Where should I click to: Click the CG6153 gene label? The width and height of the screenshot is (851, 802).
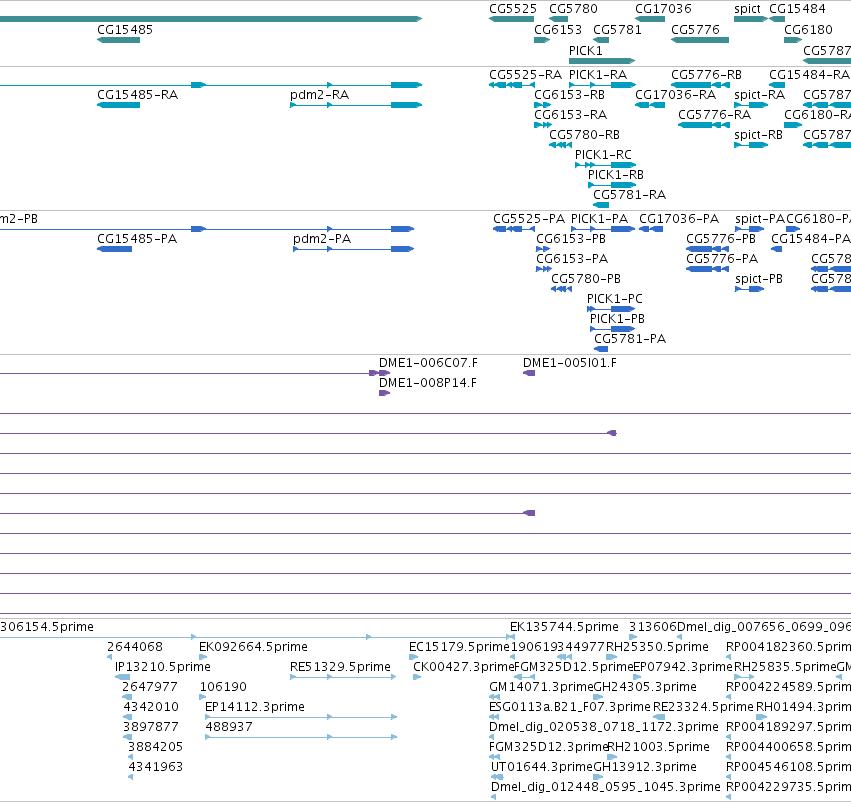[558, 30]
